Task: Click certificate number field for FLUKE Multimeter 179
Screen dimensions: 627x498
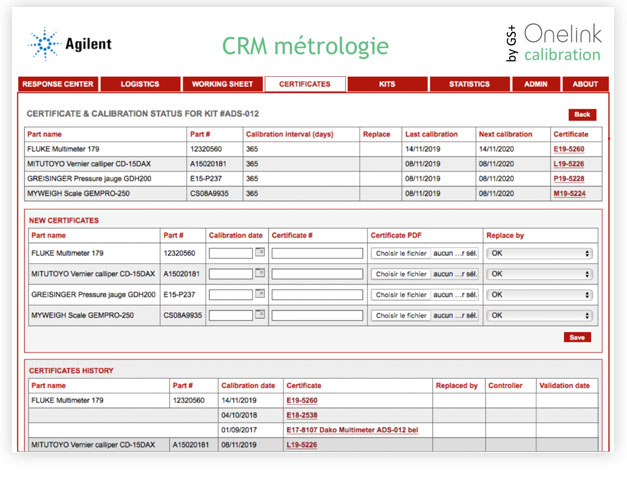Action: click(317, 254)
